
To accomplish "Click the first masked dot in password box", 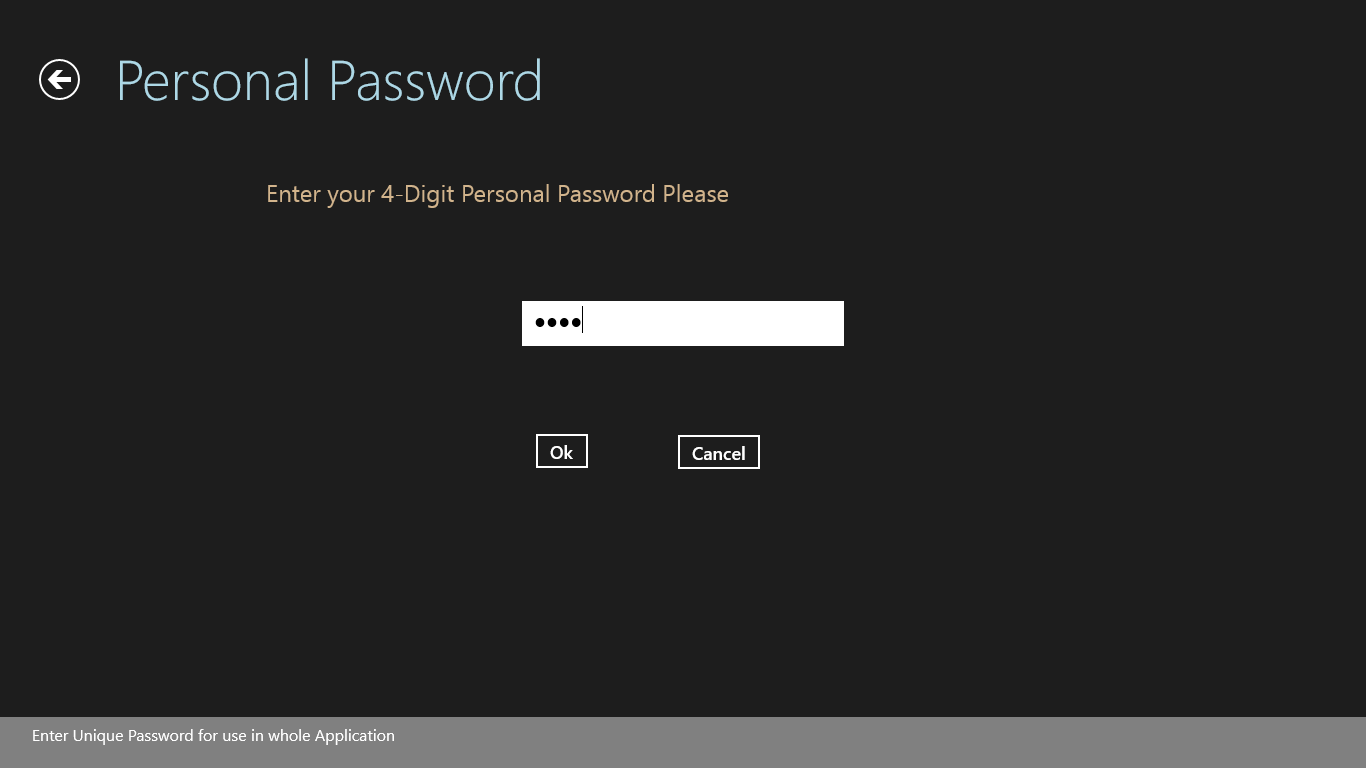I will 540,322.
